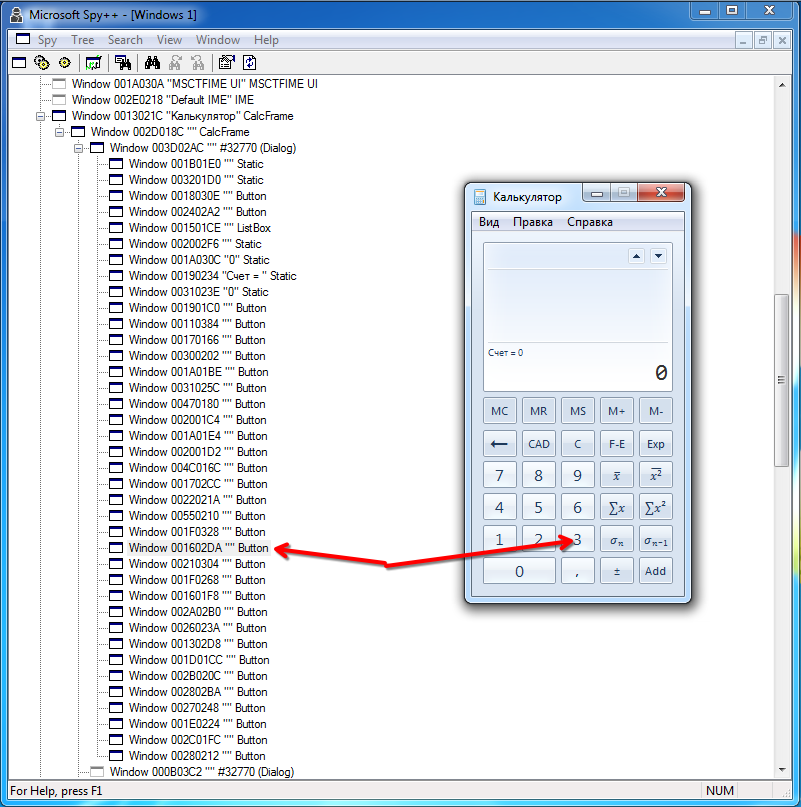Collapse the Window 003D02AC Dialog node
801x807 pixels.
pyautogui.click(x=78, y=148)
